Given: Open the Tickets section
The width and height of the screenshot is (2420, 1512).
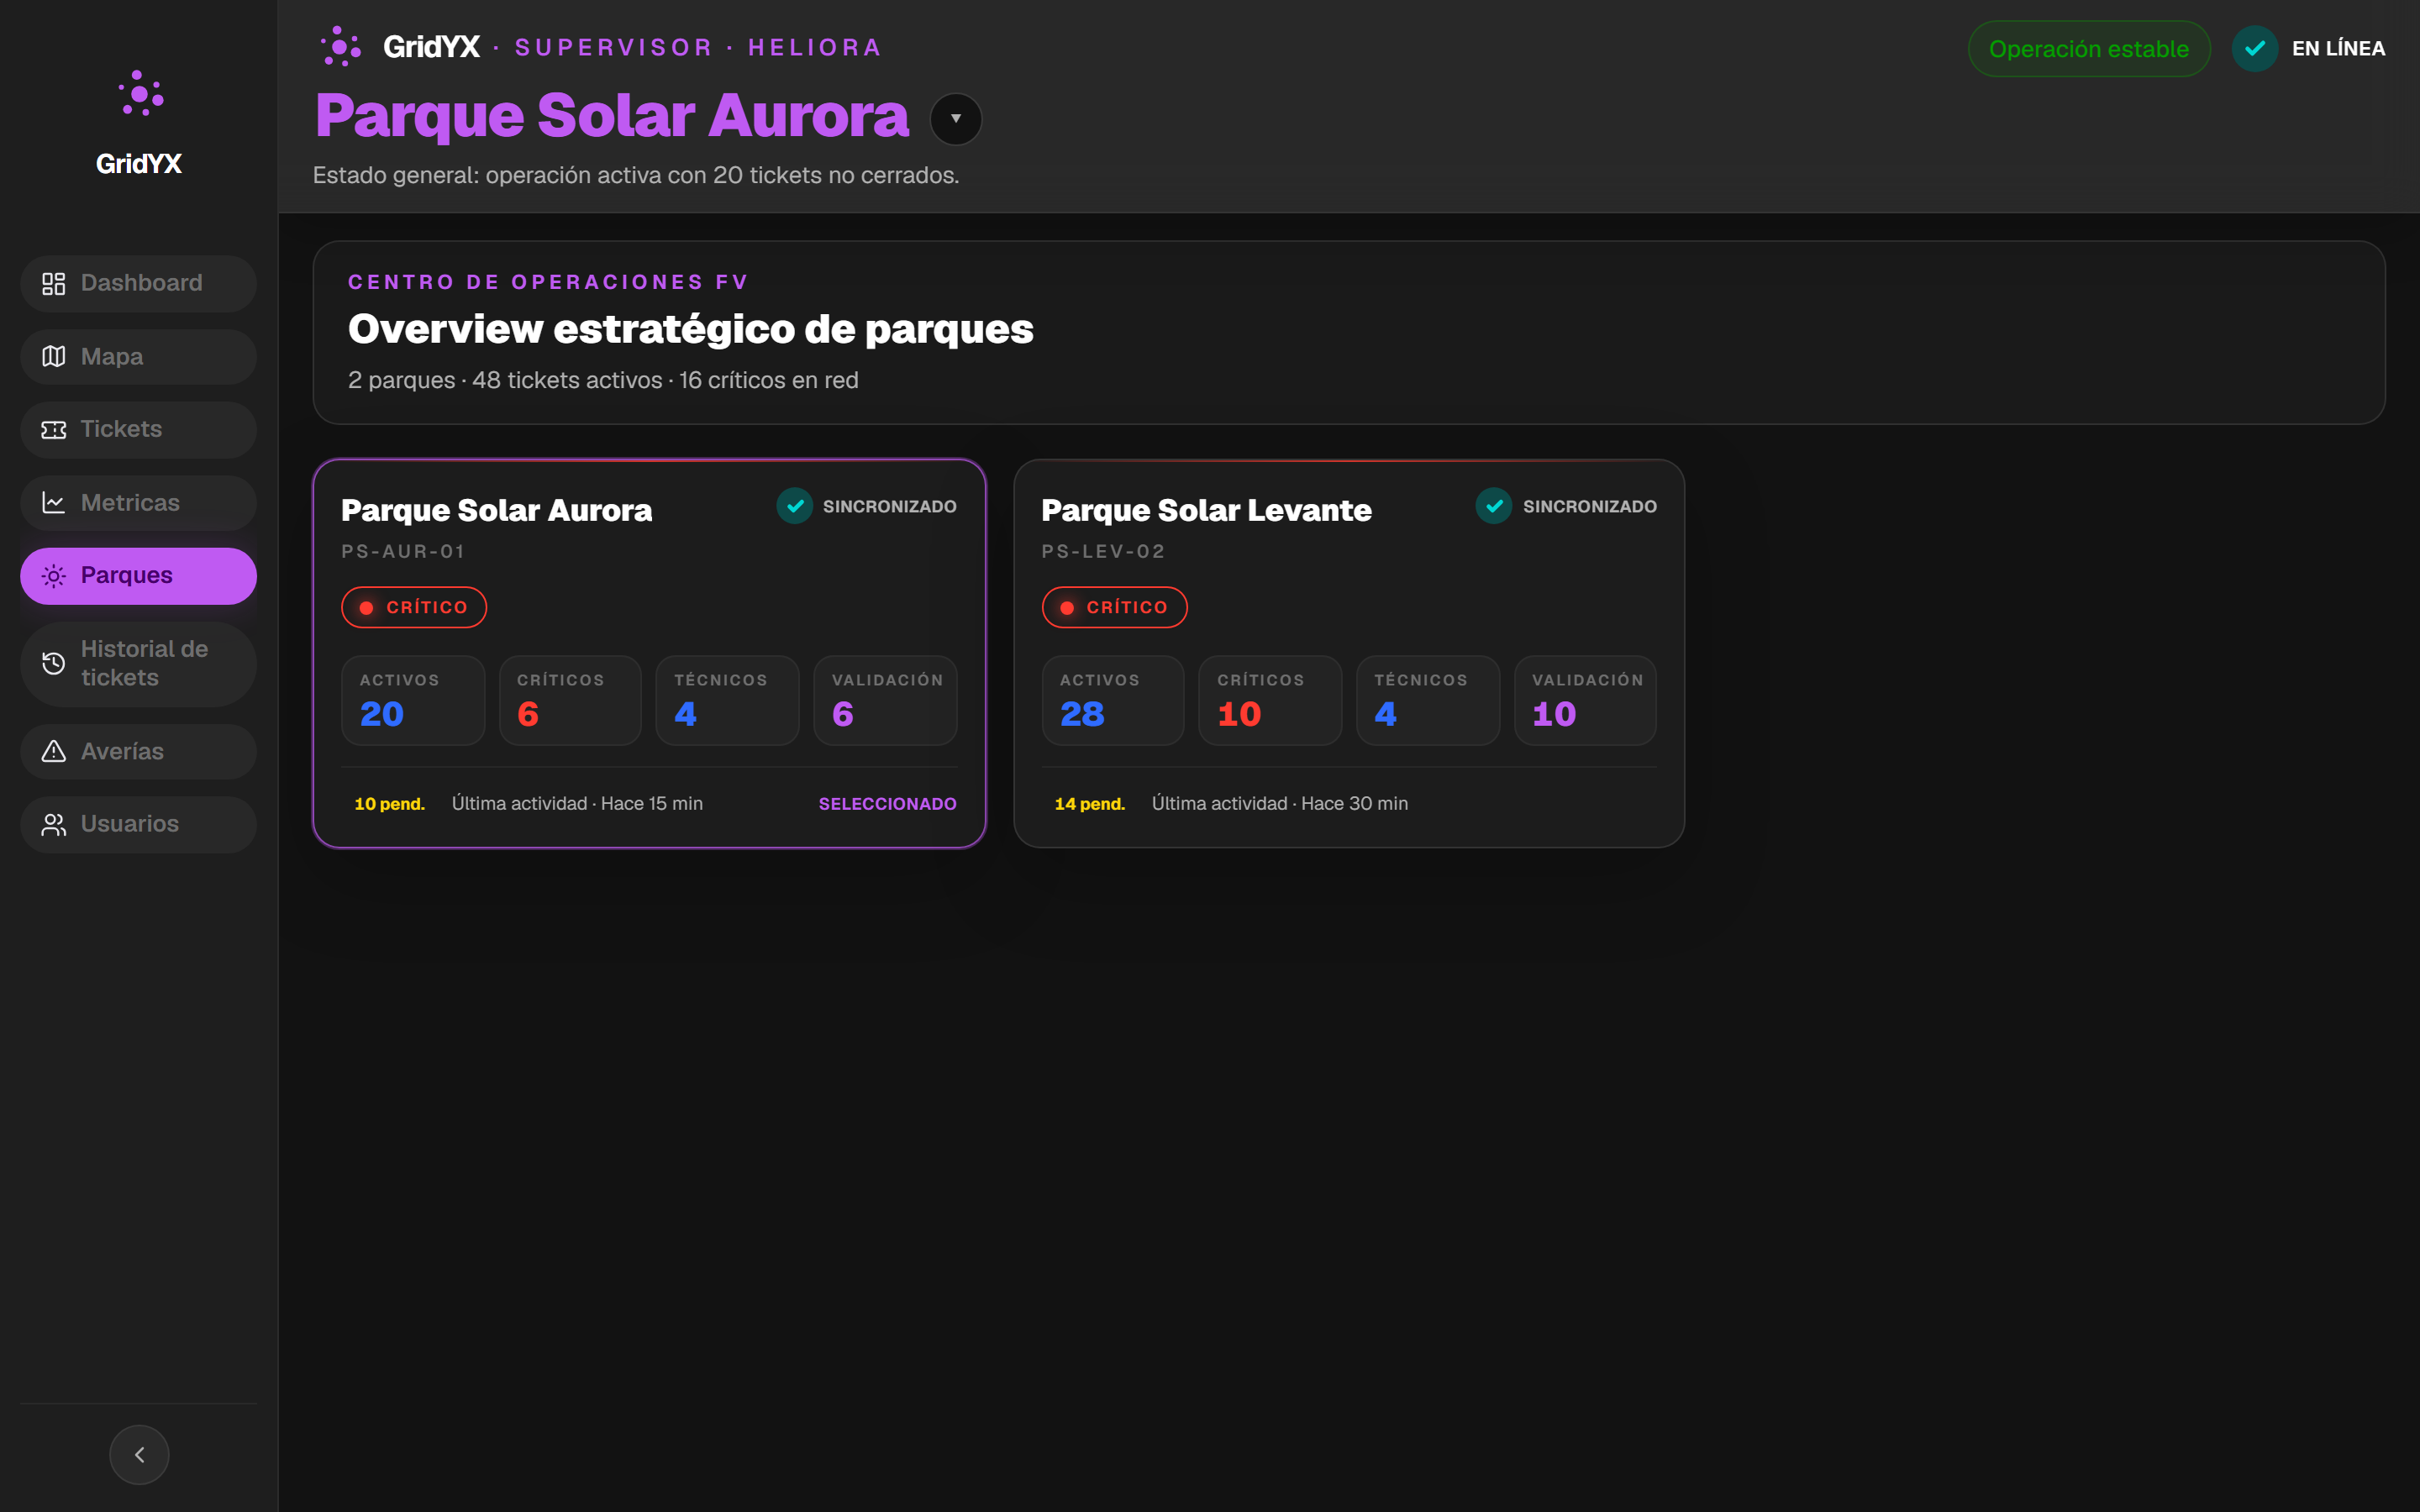Looking at the screenshot, I should [138, 430].
